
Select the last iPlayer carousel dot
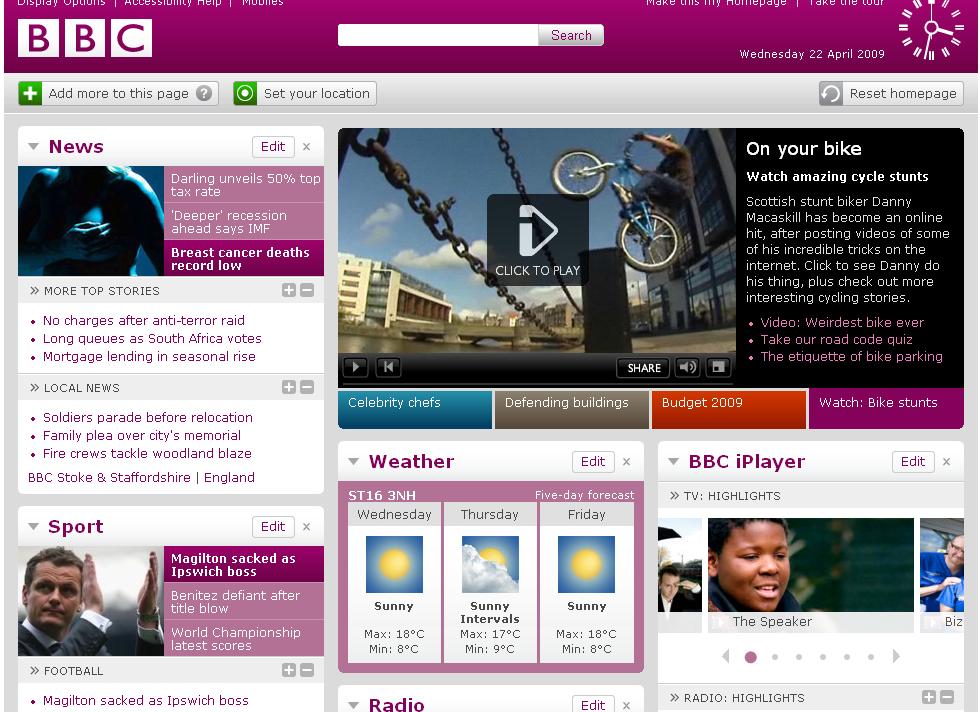(x=871, y=657)
